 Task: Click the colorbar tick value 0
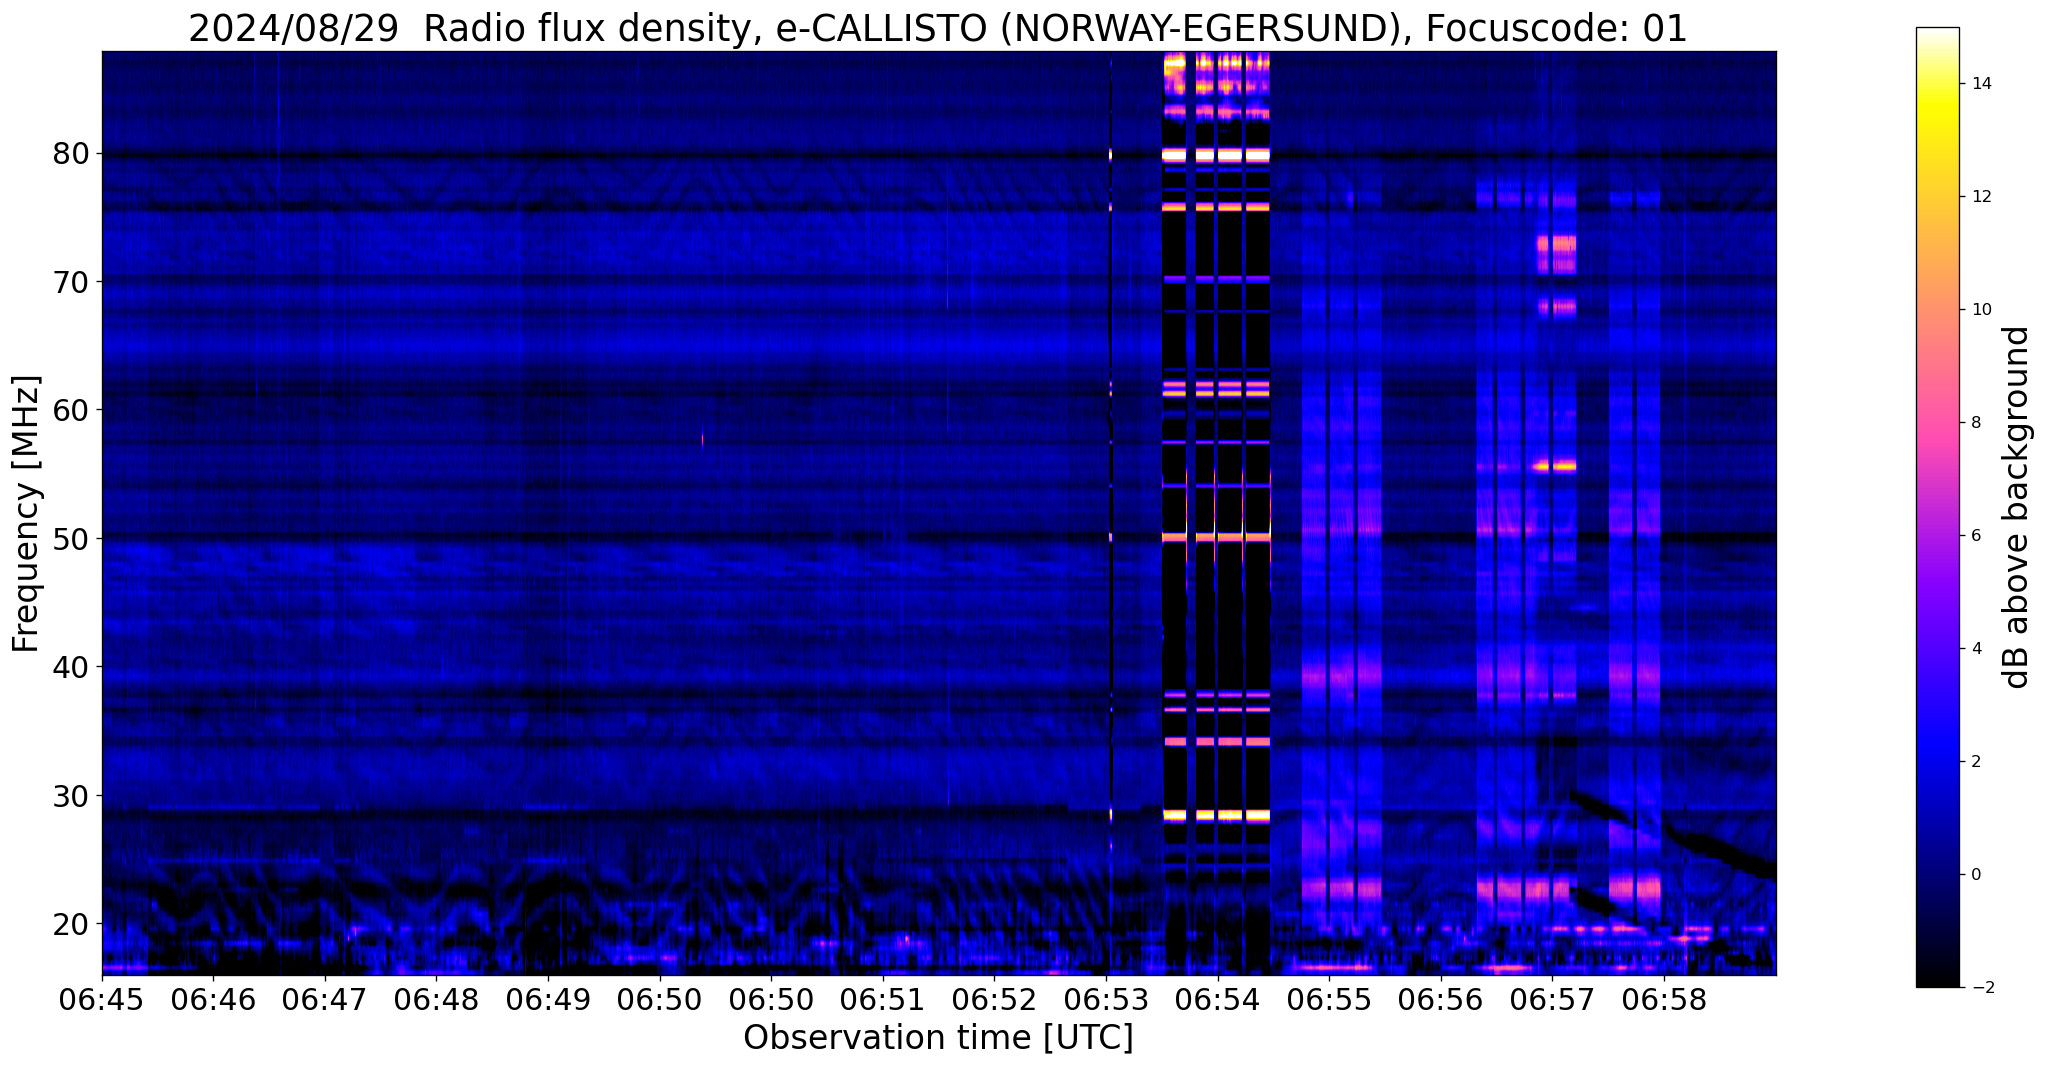(x=1975, y=875)
